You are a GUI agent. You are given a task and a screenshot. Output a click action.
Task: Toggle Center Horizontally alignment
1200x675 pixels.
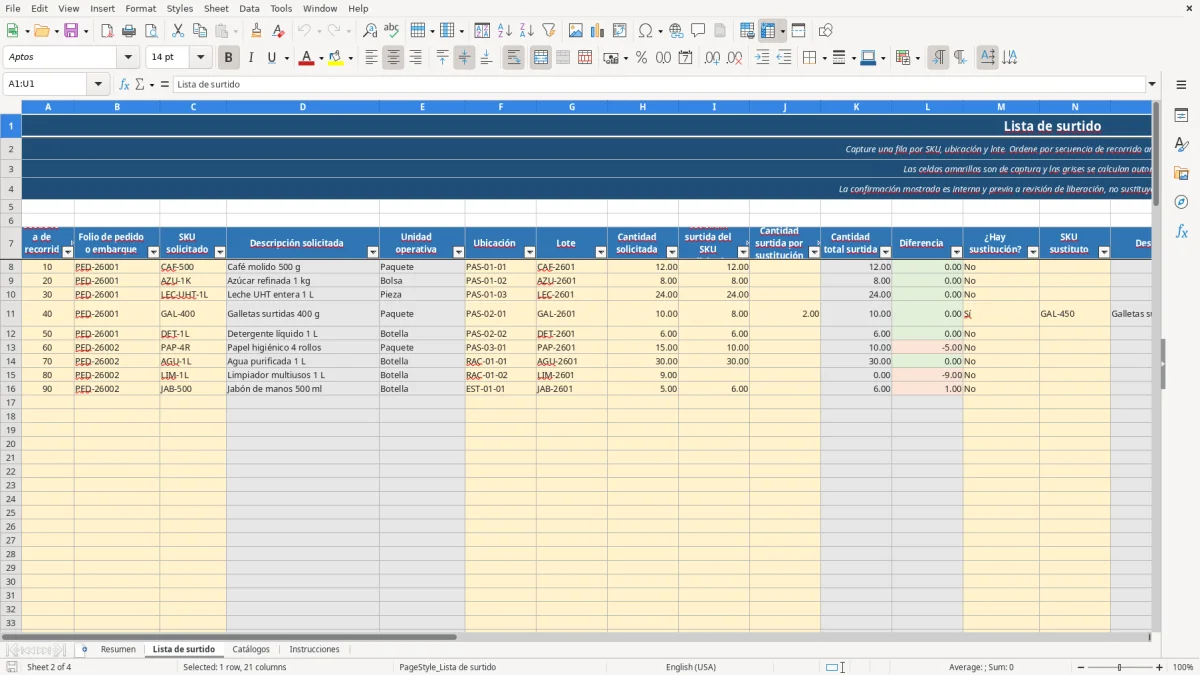pyautogui.click(x=393, y=58)
